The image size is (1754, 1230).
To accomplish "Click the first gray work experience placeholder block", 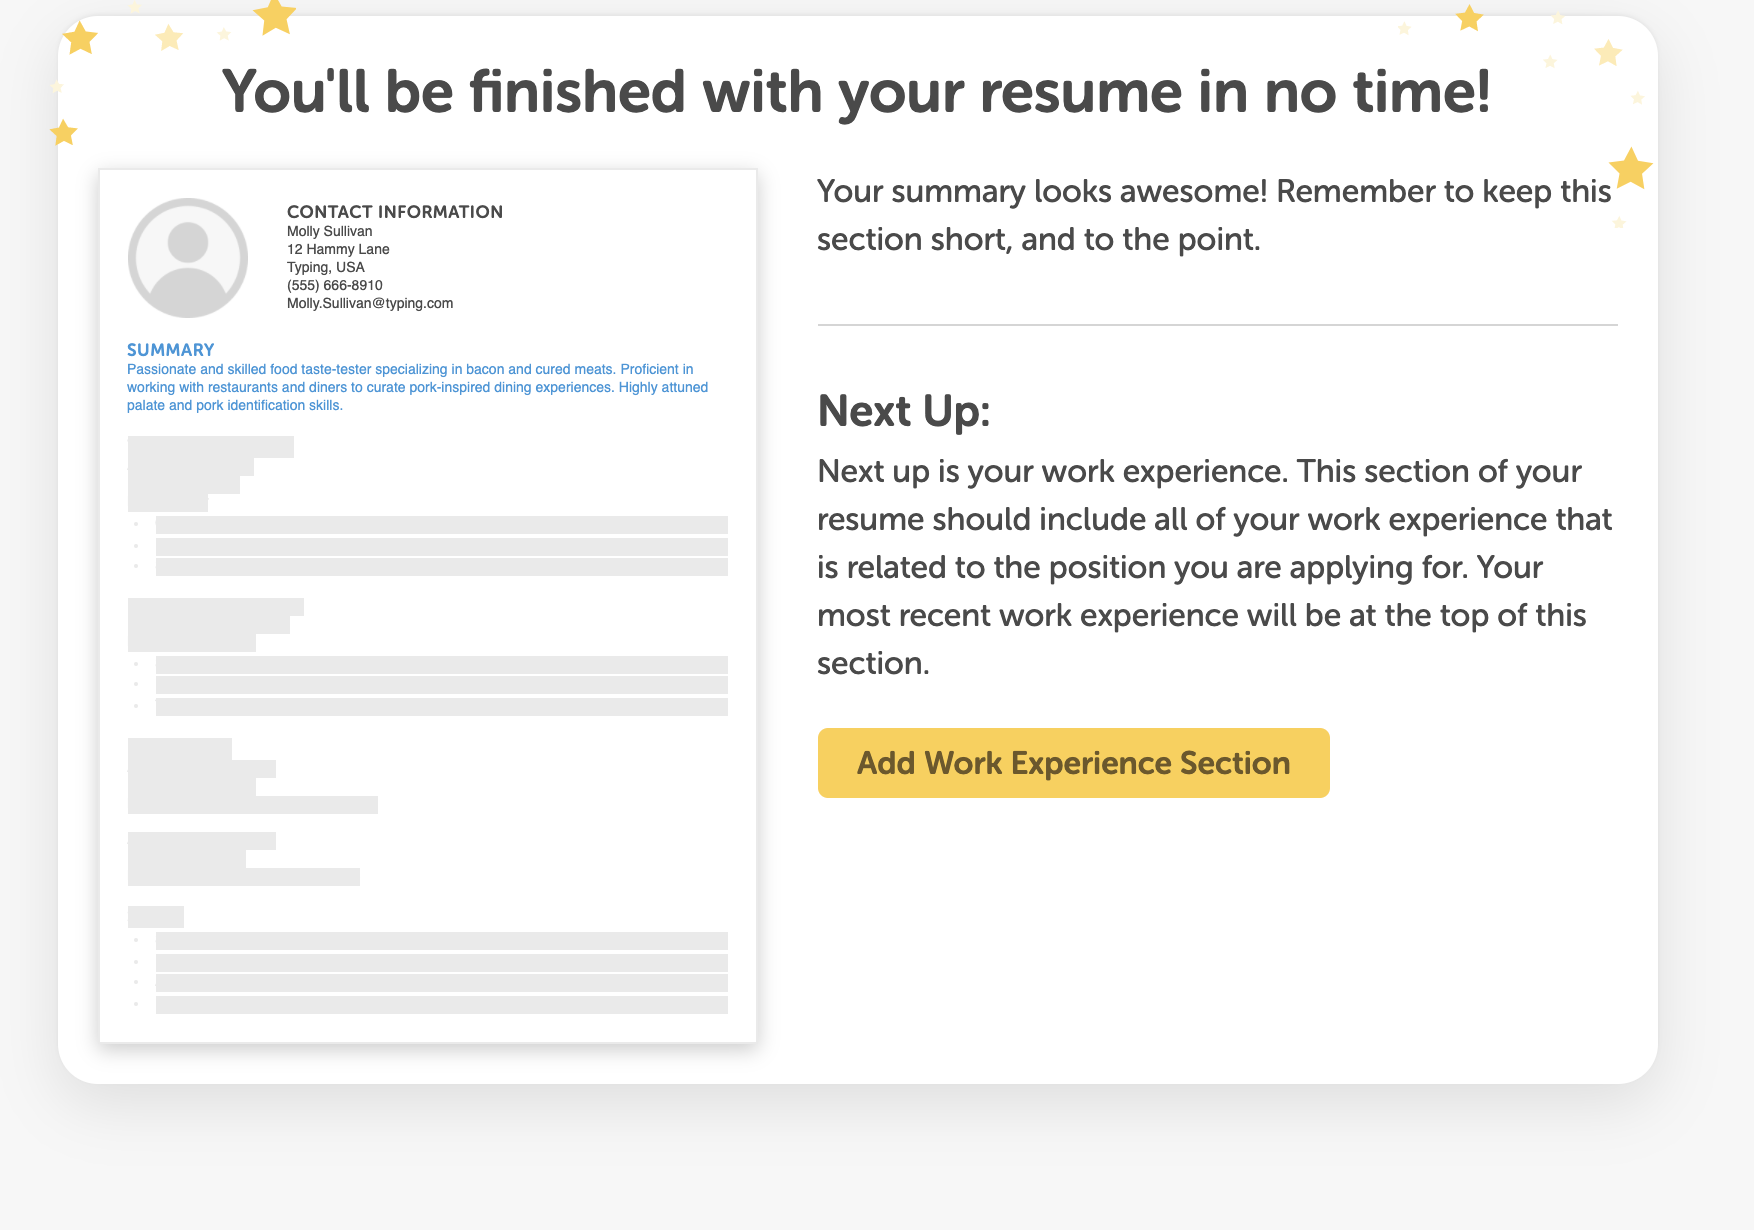I will coord(428,506).
